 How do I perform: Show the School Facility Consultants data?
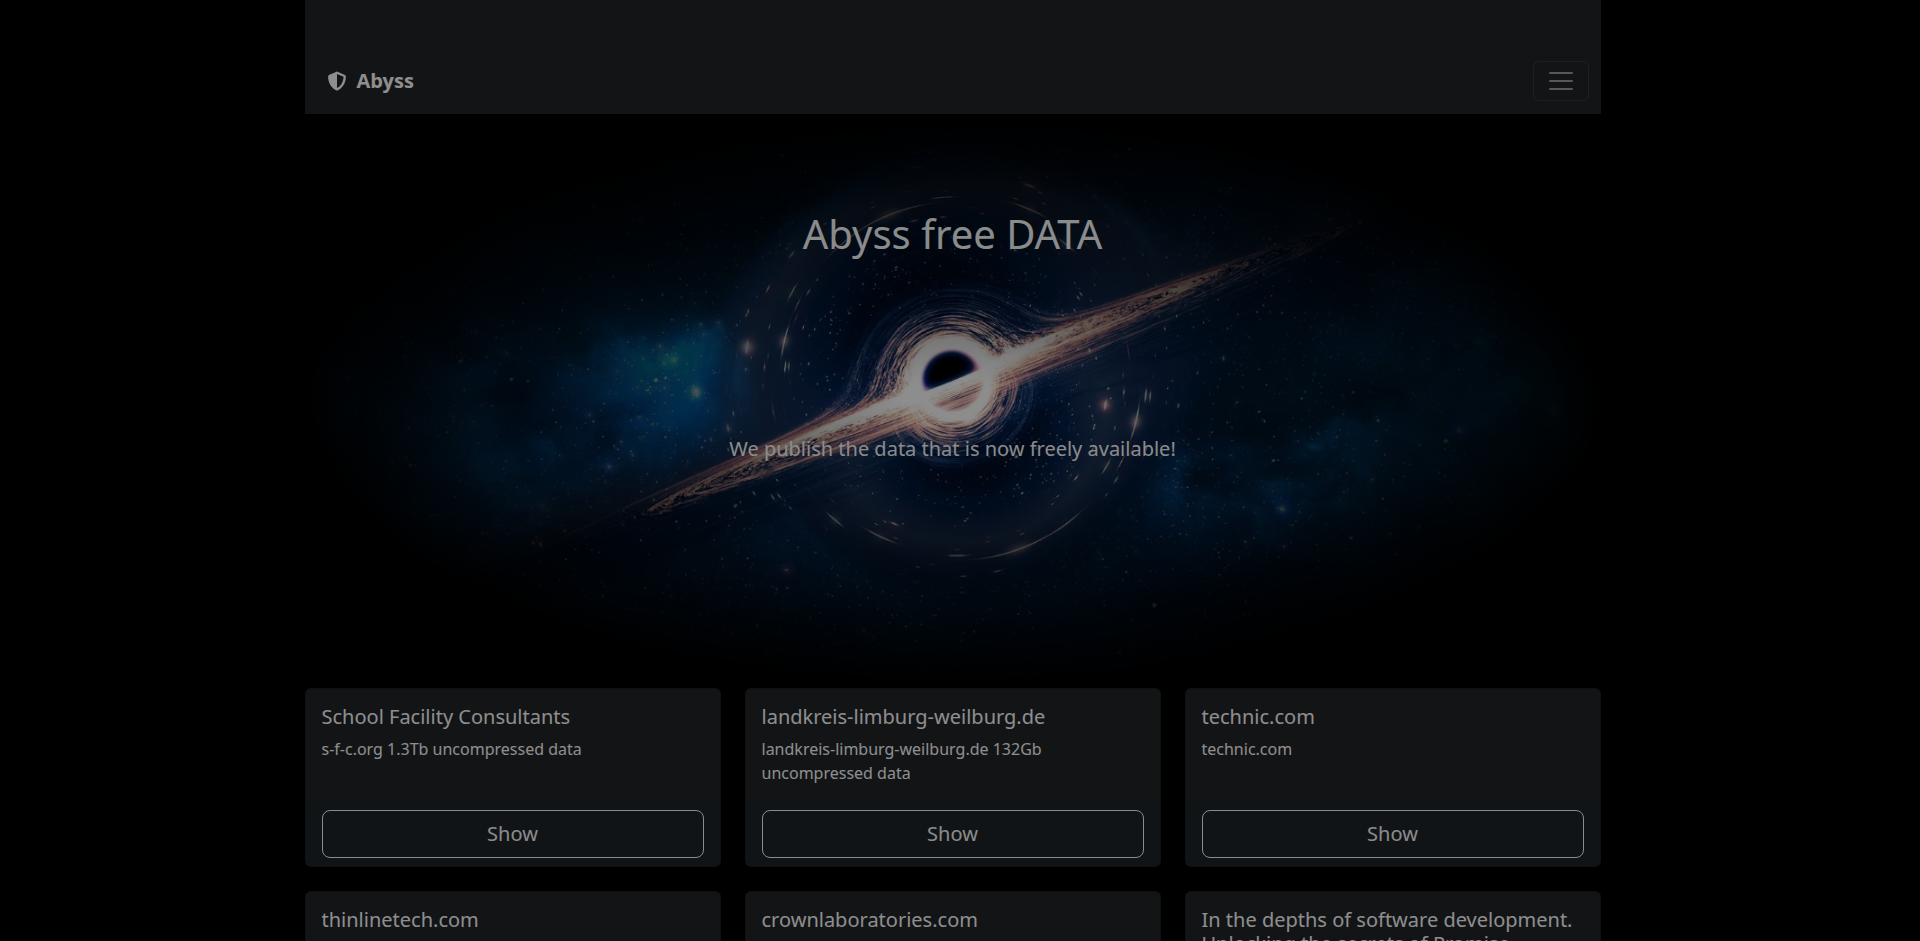[512, 834]
